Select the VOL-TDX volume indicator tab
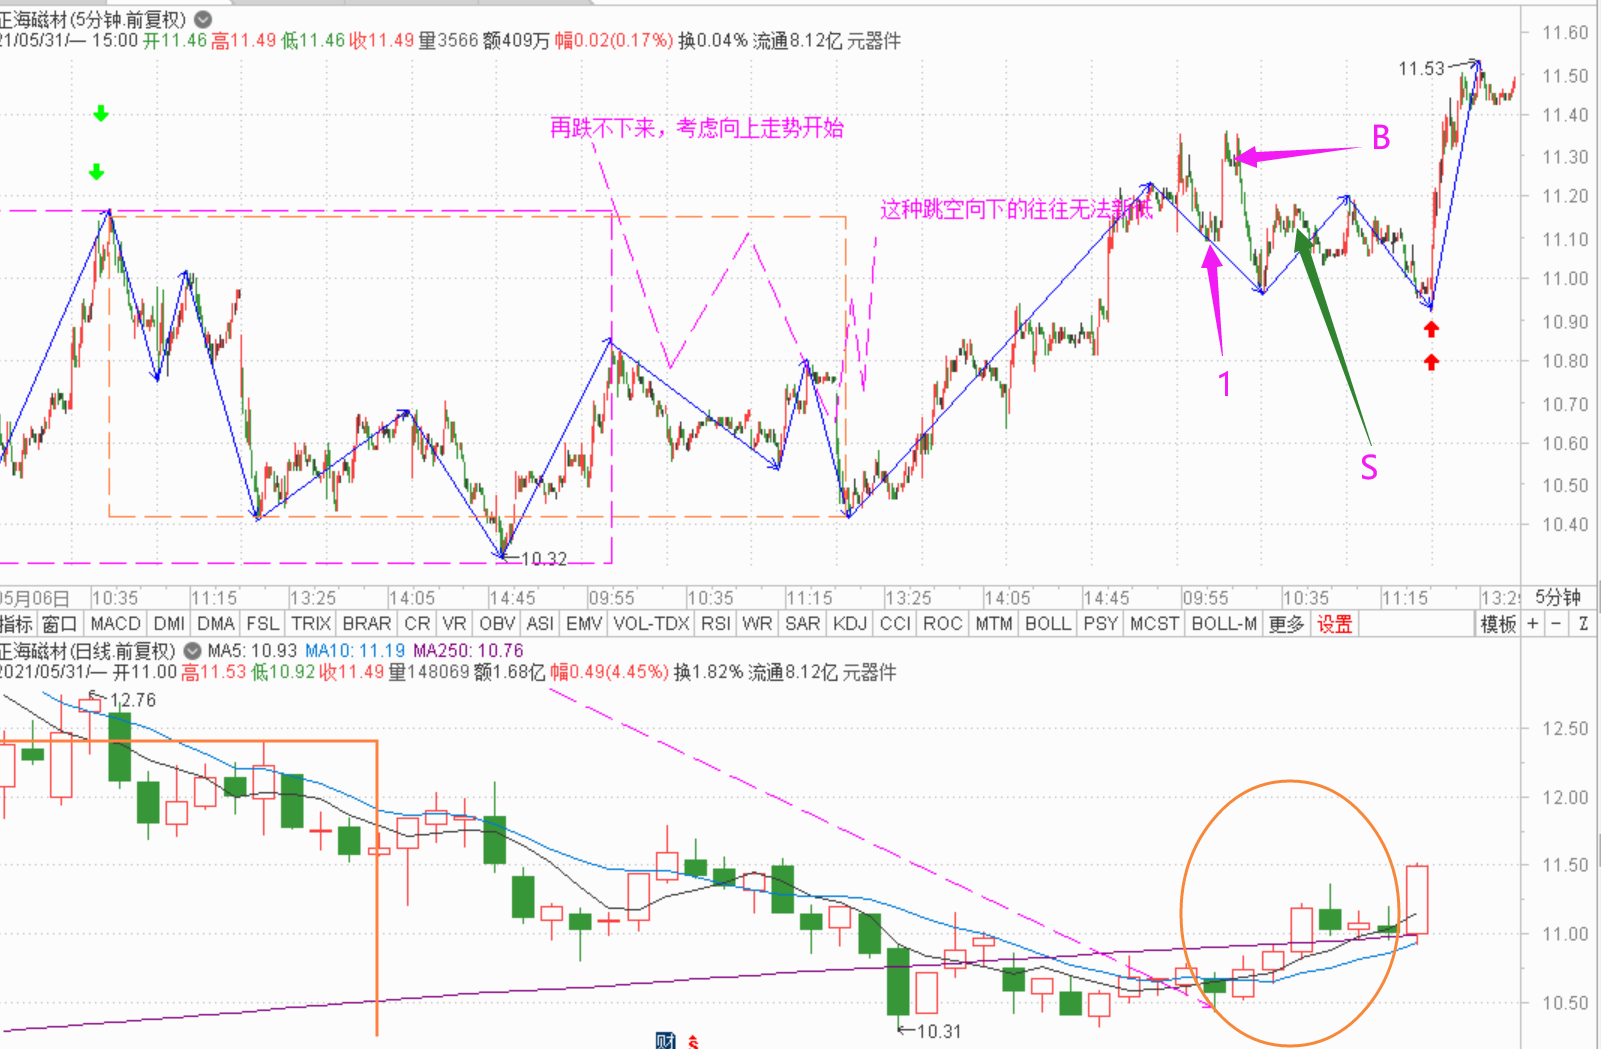Image resolution: width=1601 pixels, height=1049 pixels. point(651,624)
